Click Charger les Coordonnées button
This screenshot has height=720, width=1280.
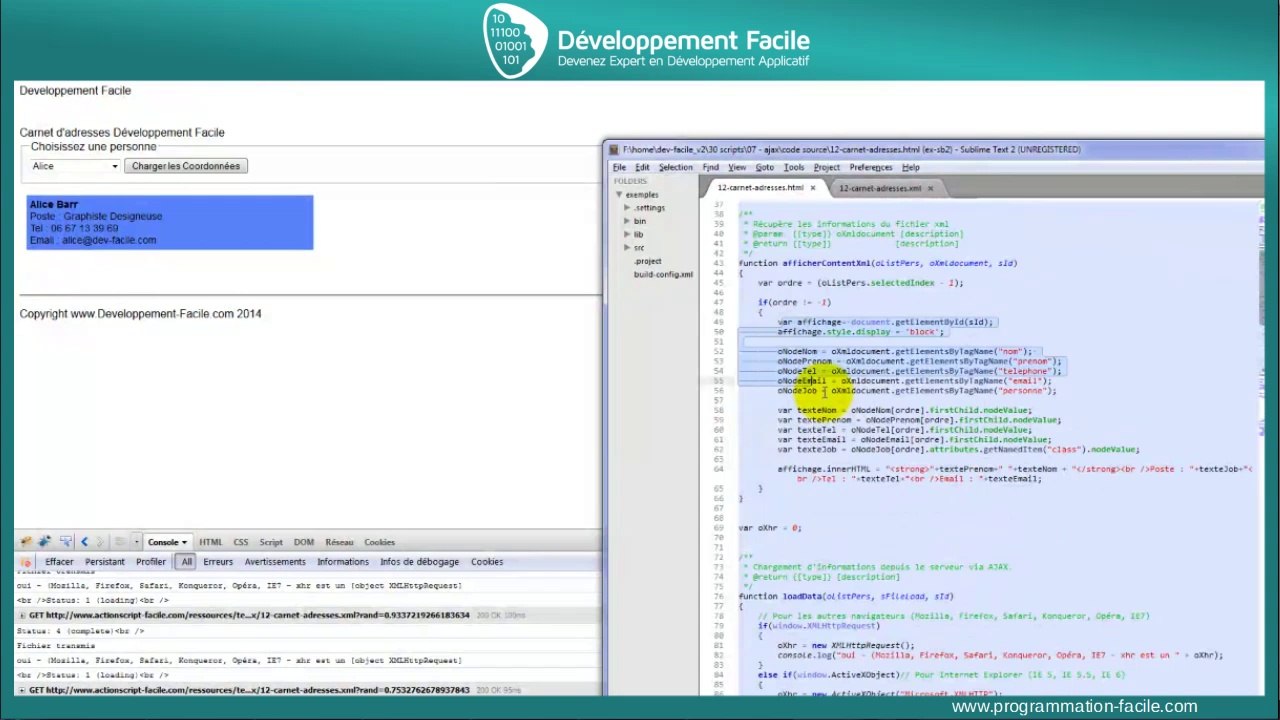tap(186, 166)
